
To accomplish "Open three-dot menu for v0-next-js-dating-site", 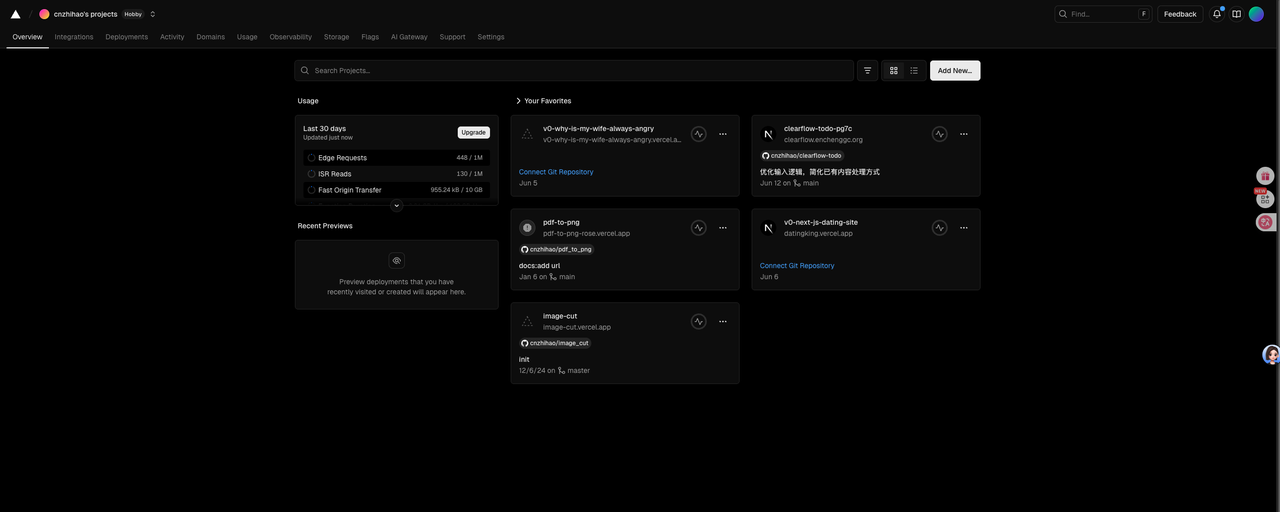I will 963,228.
